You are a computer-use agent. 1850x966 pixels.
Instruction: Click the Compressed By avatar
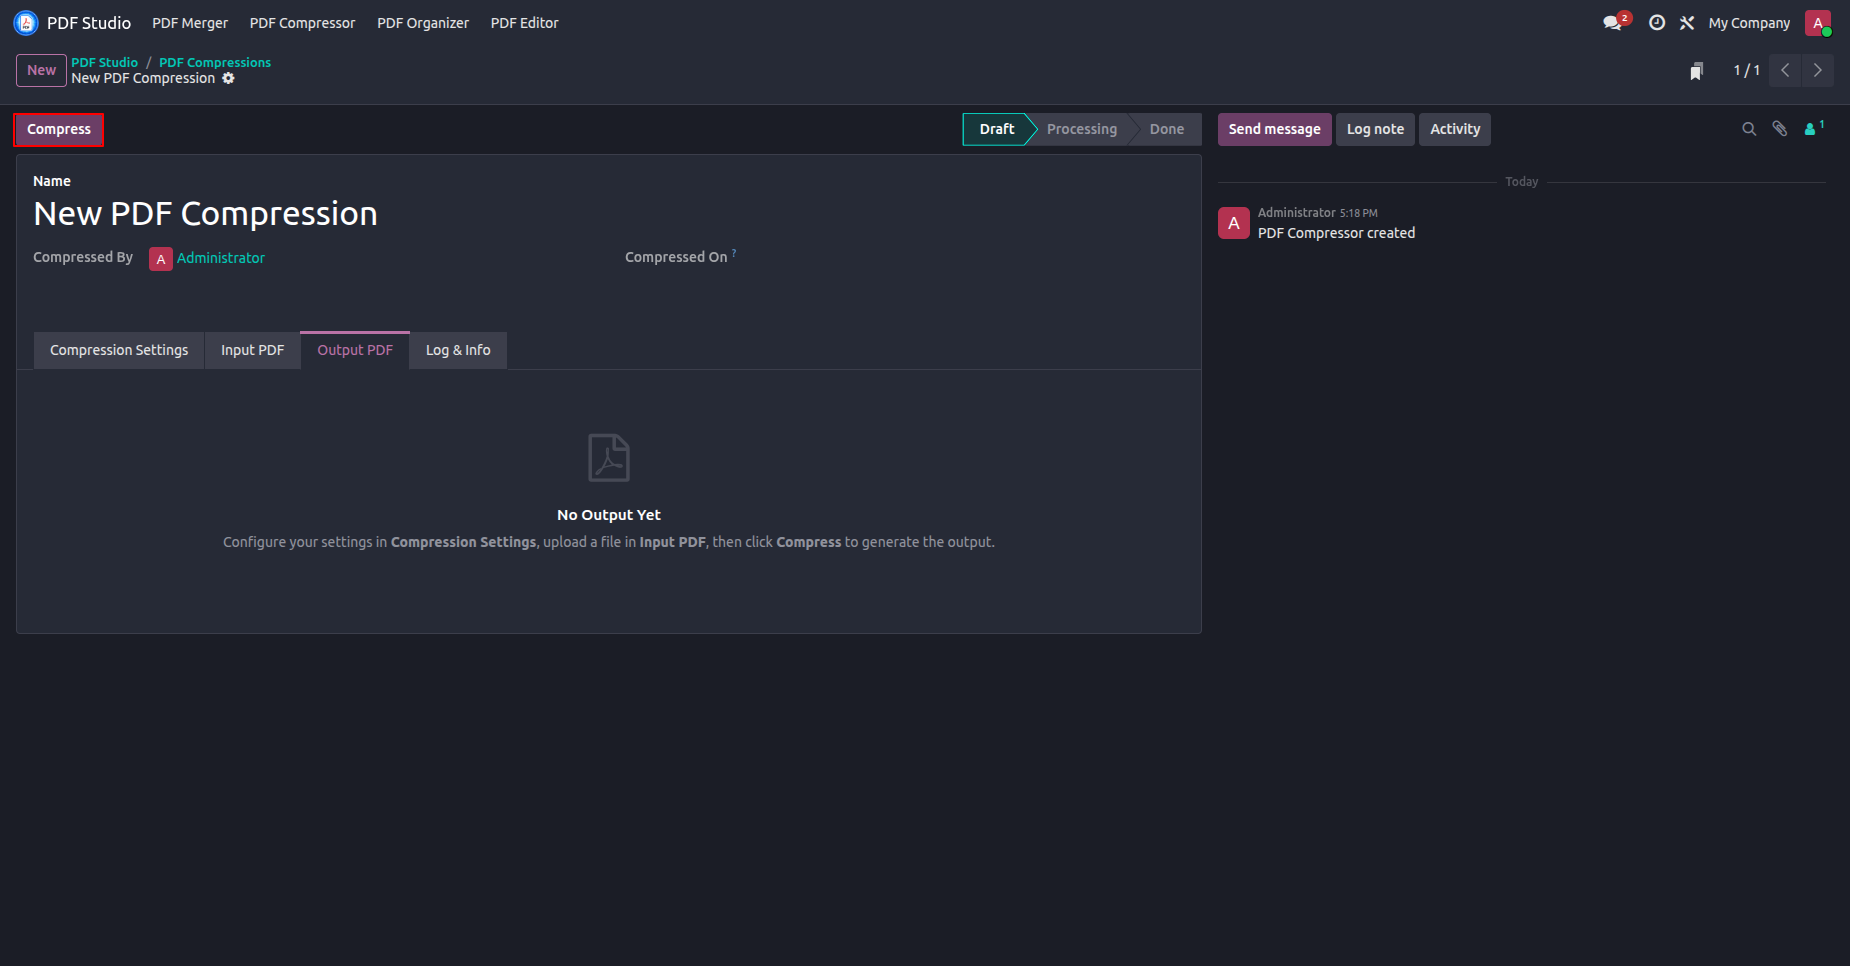point(161,259)
